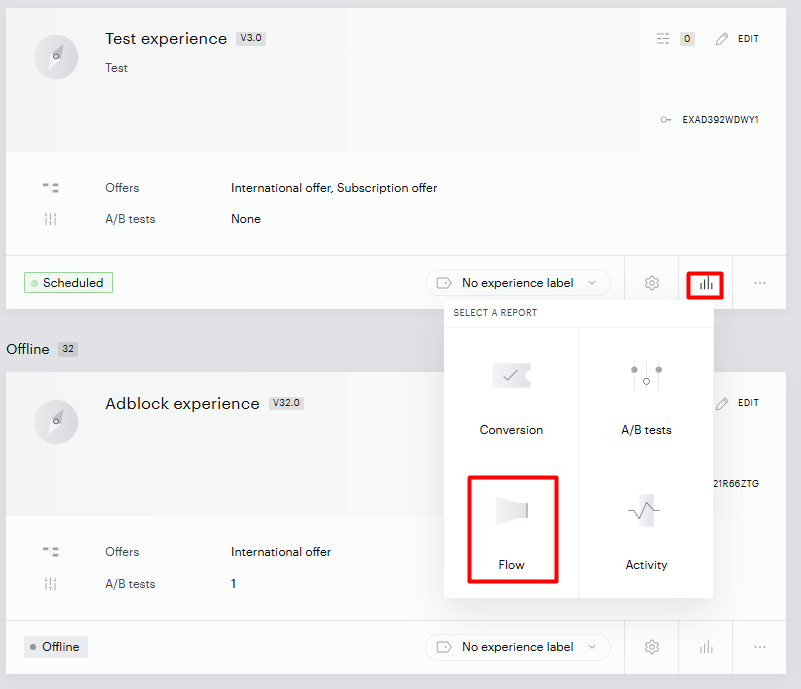Click the Scheduled status badge
This screenshot has height=689, width=801.
(68, 282)
